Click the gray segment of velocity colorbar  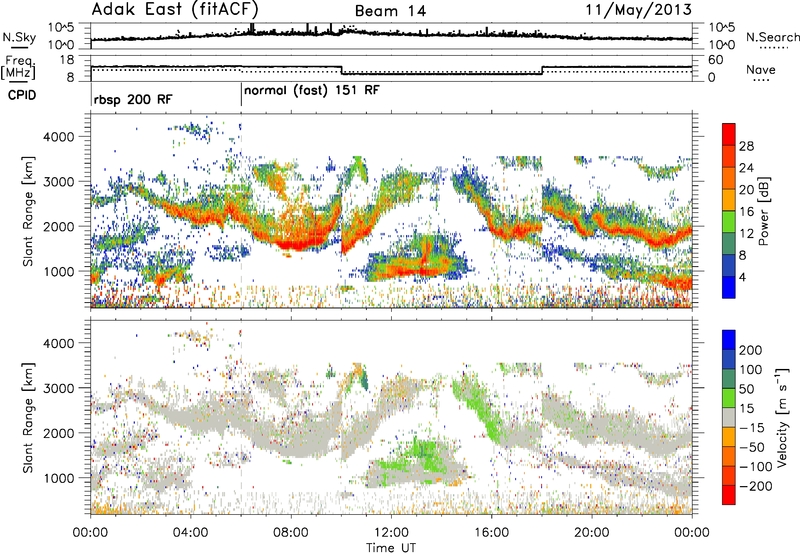pos(729,417)
